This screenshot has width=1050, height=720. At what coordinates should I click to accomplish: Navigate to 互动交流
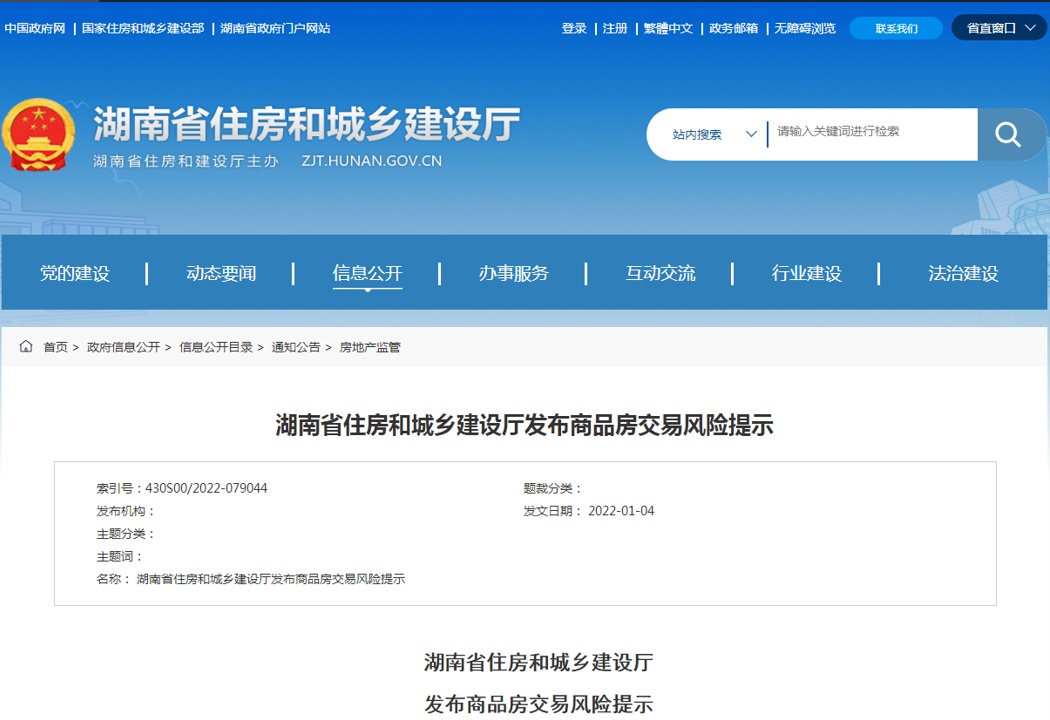coord(660,273)
